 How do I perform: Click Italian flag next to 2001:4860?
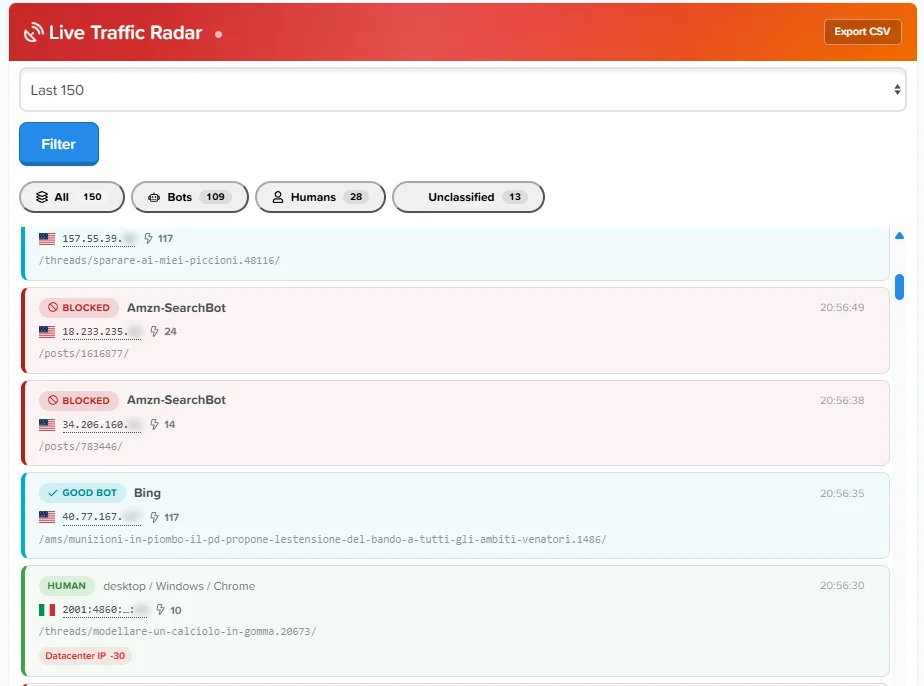[47, 610]
